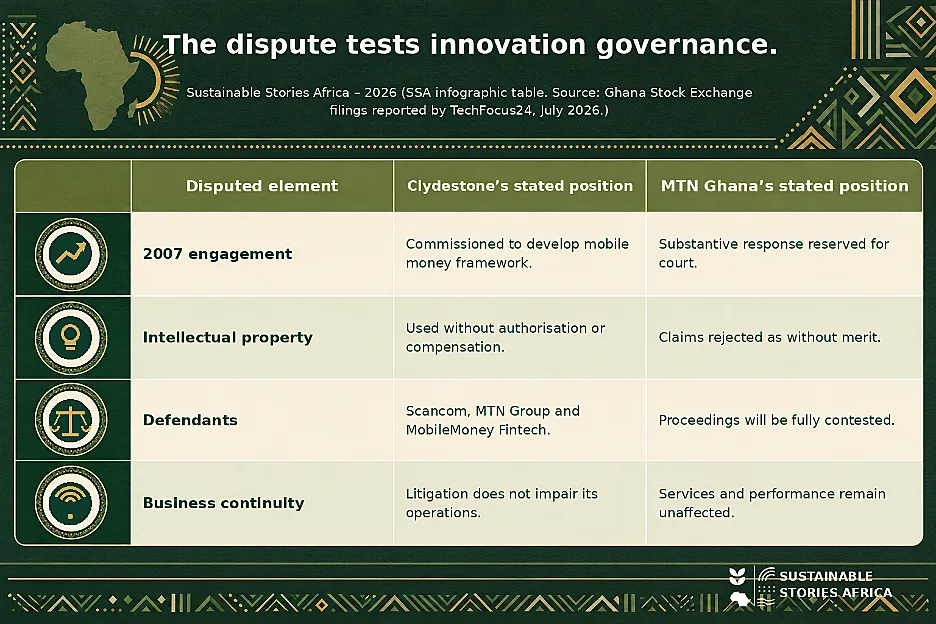Click the Africa map graphic in header
Image resolution: width=936 pixels, height=624 pixels.
pyautogui.click(x=94, y=75)
